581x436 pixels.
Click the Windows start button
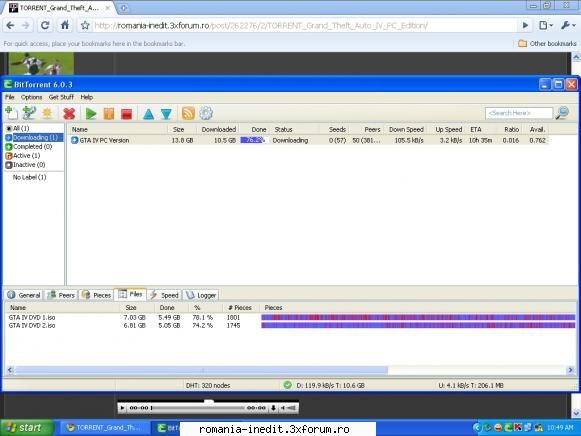(26, 428)
